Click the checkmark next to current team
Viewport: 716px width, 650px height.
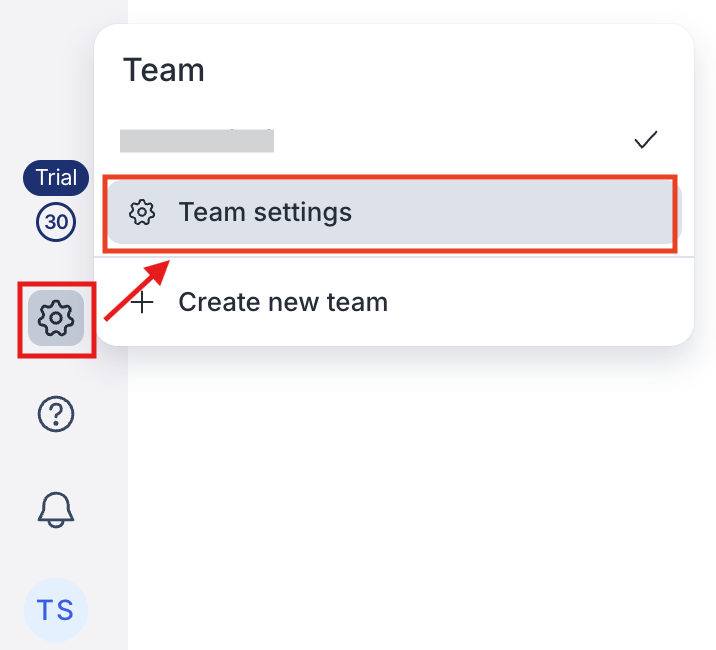point(646,140)
